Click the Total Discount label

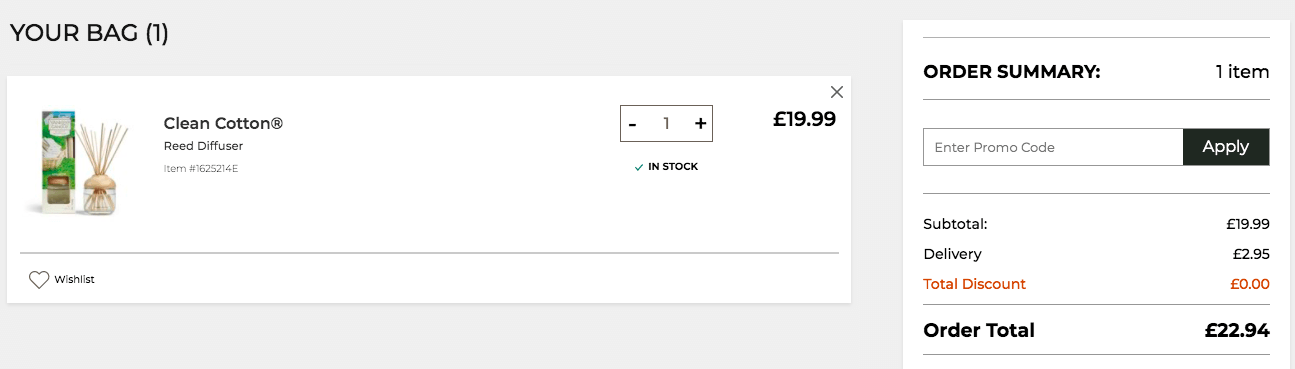click(x=974, y=284)
